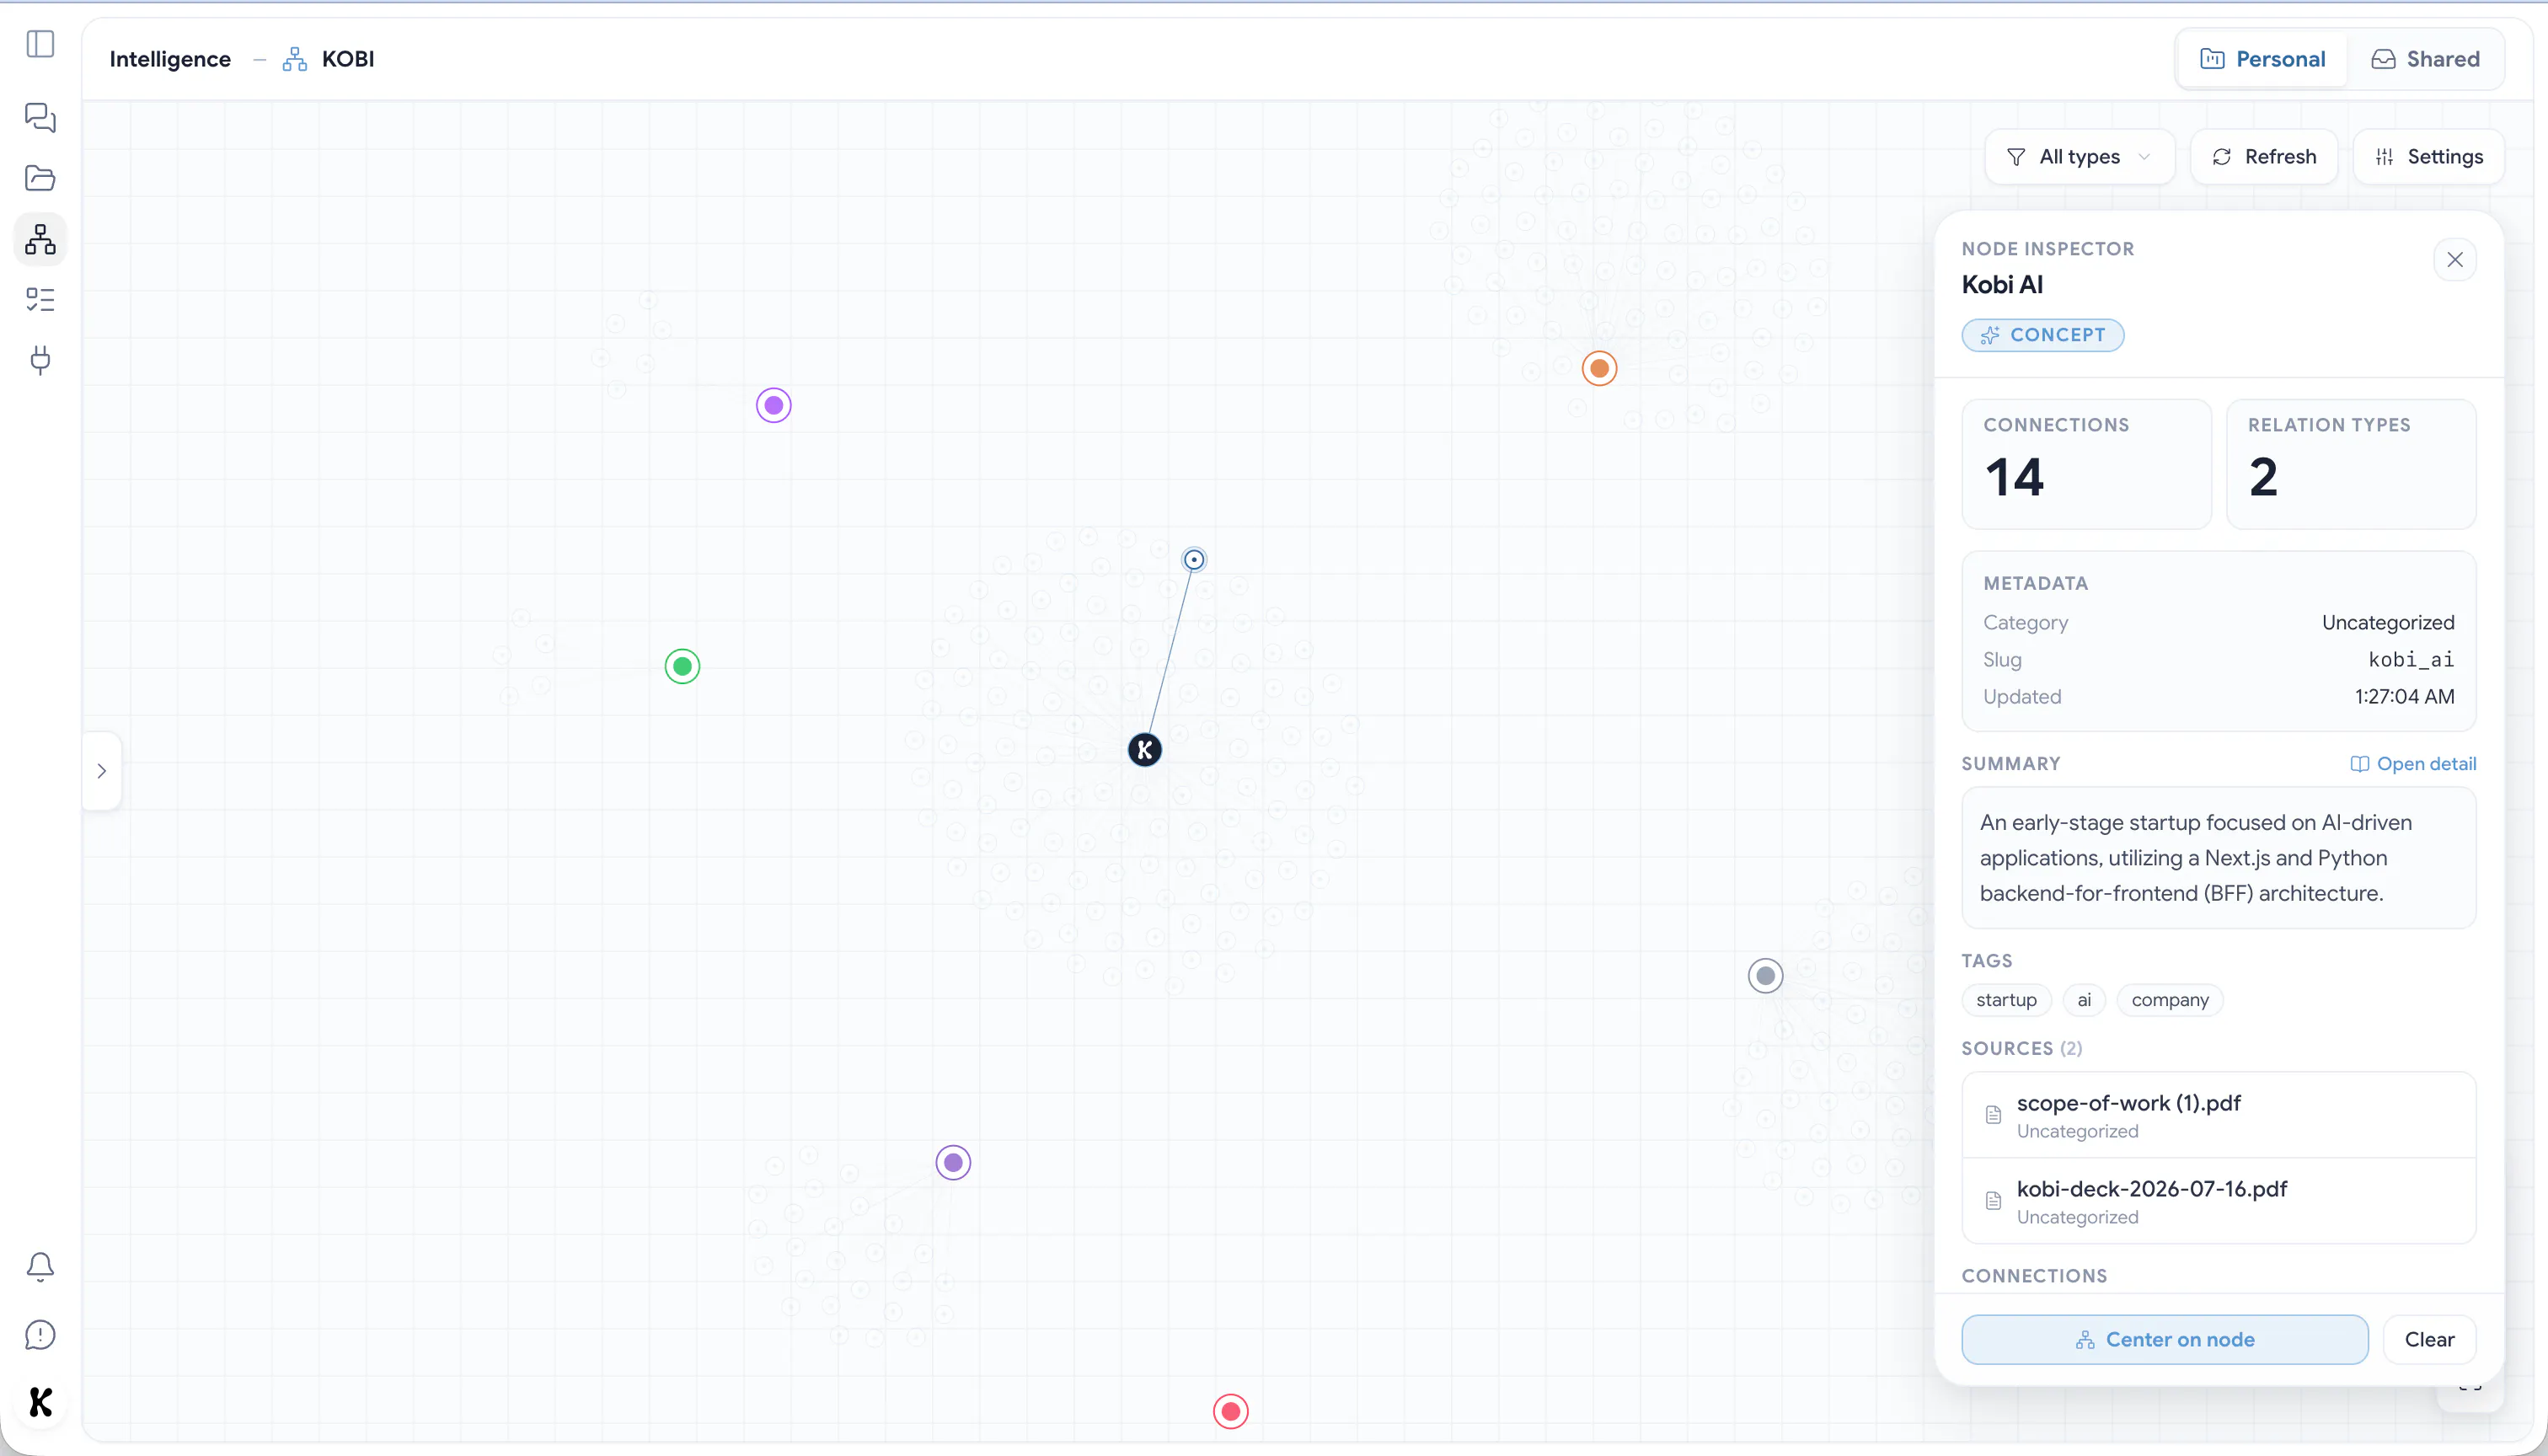Image resolution: width=2548 pixels, height=1456 pixels.
Task: Click the Kobi K logo in sidebar
Action: [x=40, y=1402]
